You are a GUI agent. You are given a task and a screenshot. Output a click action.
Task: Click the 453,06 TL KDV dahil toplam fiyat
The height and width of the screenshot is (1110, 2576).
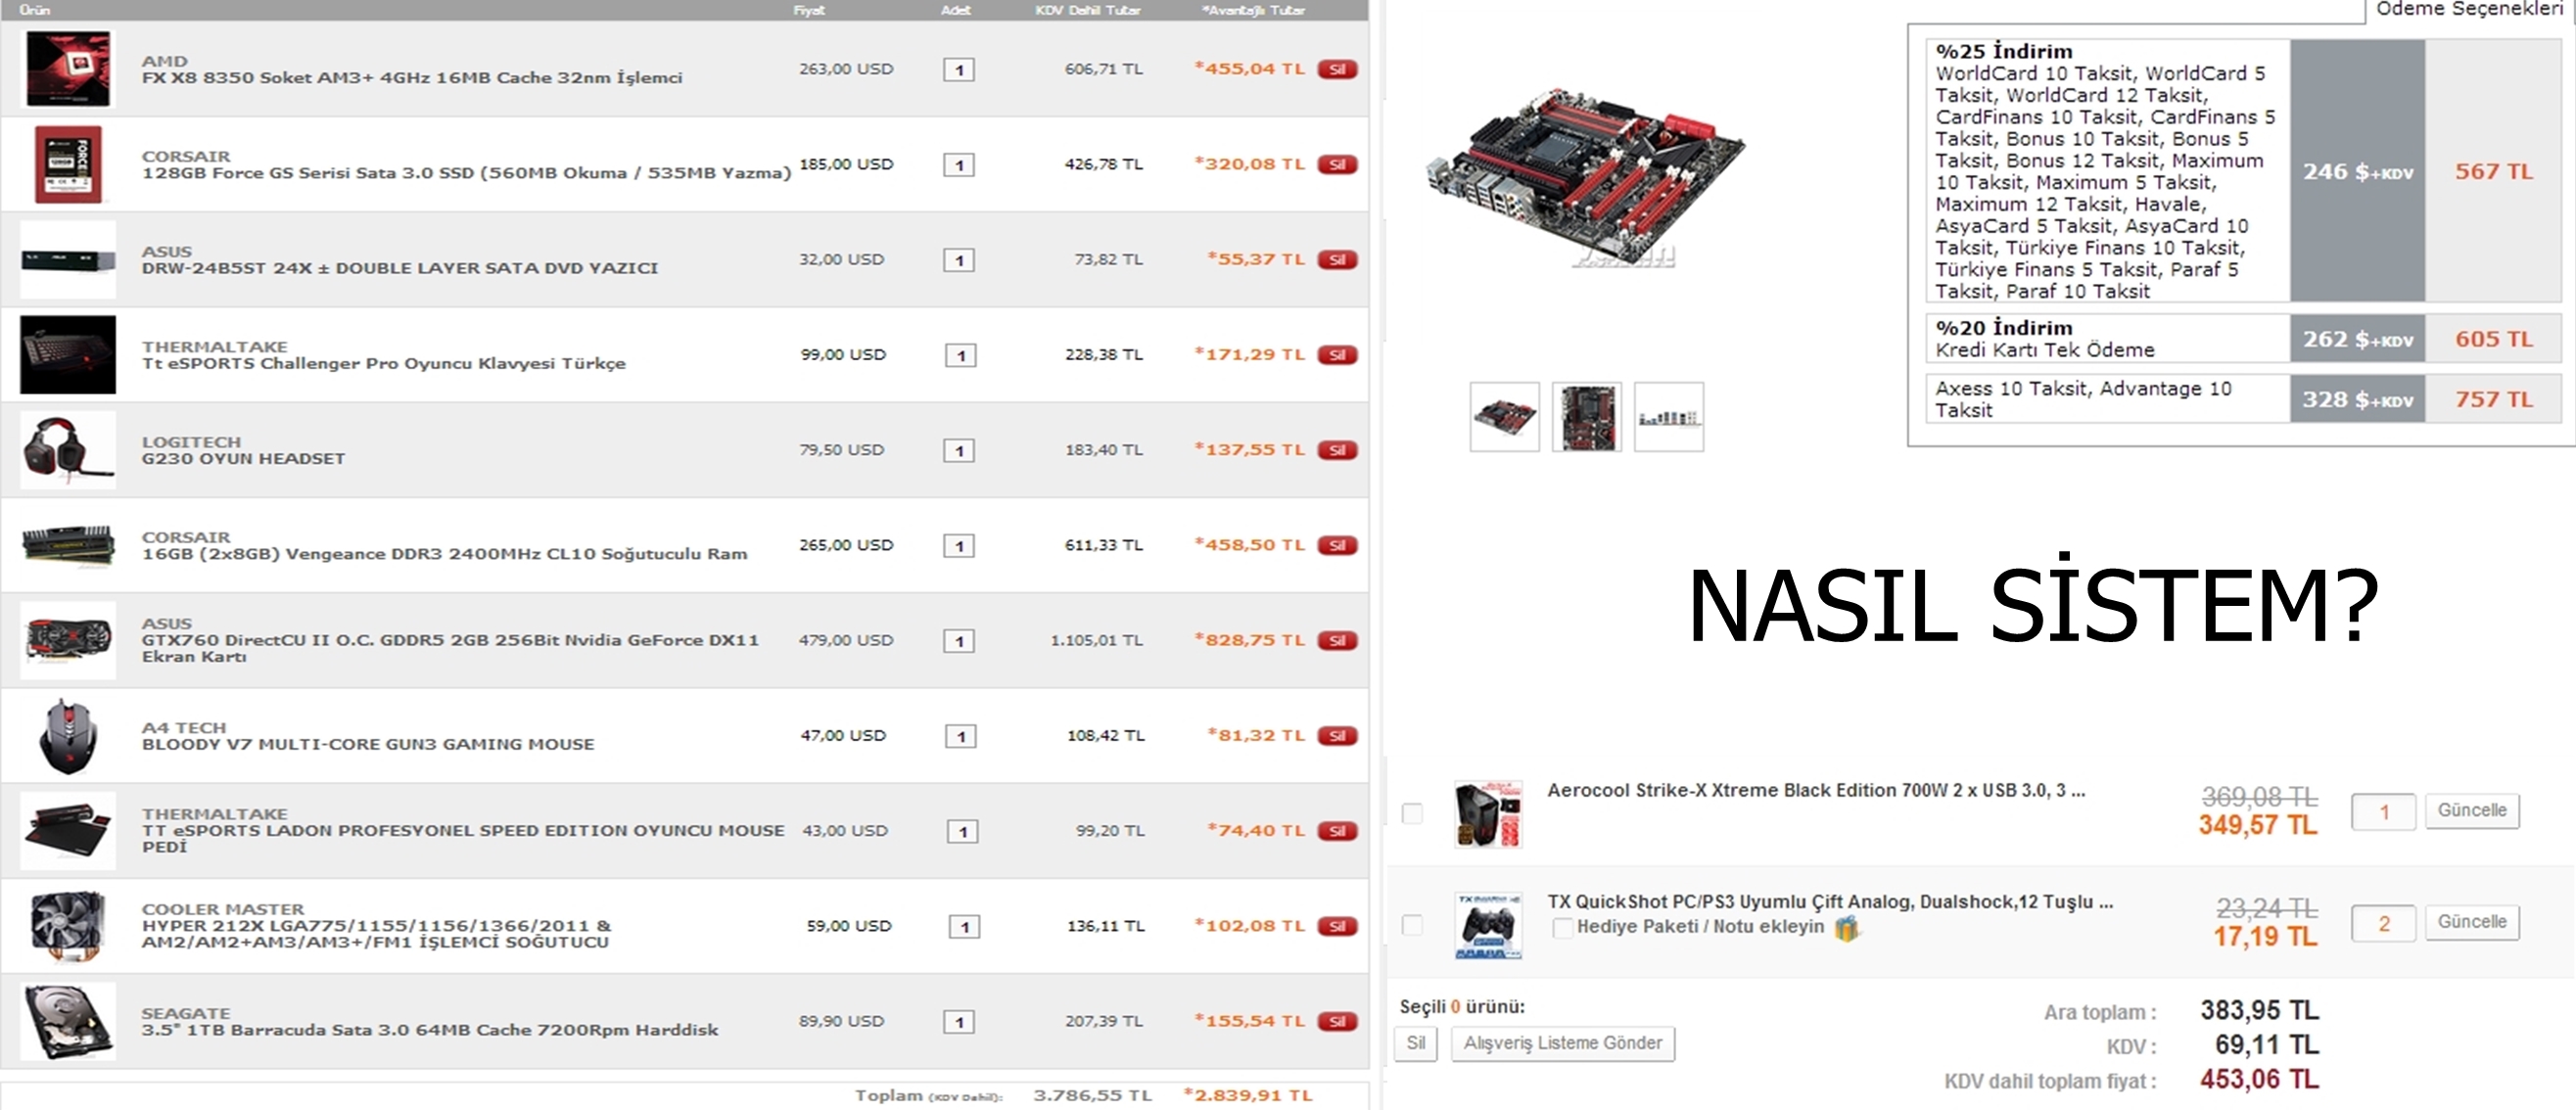point(2259,1080)
